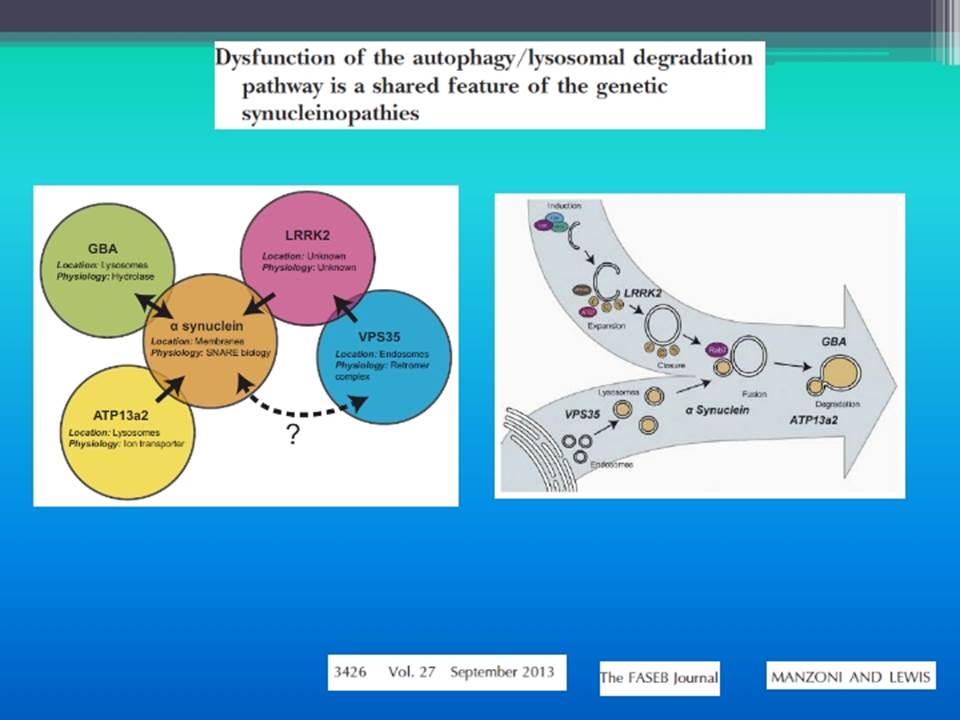Click the large closed autophagosome ring beside Rab7
The image size is (960, 720).
point(749,356)
